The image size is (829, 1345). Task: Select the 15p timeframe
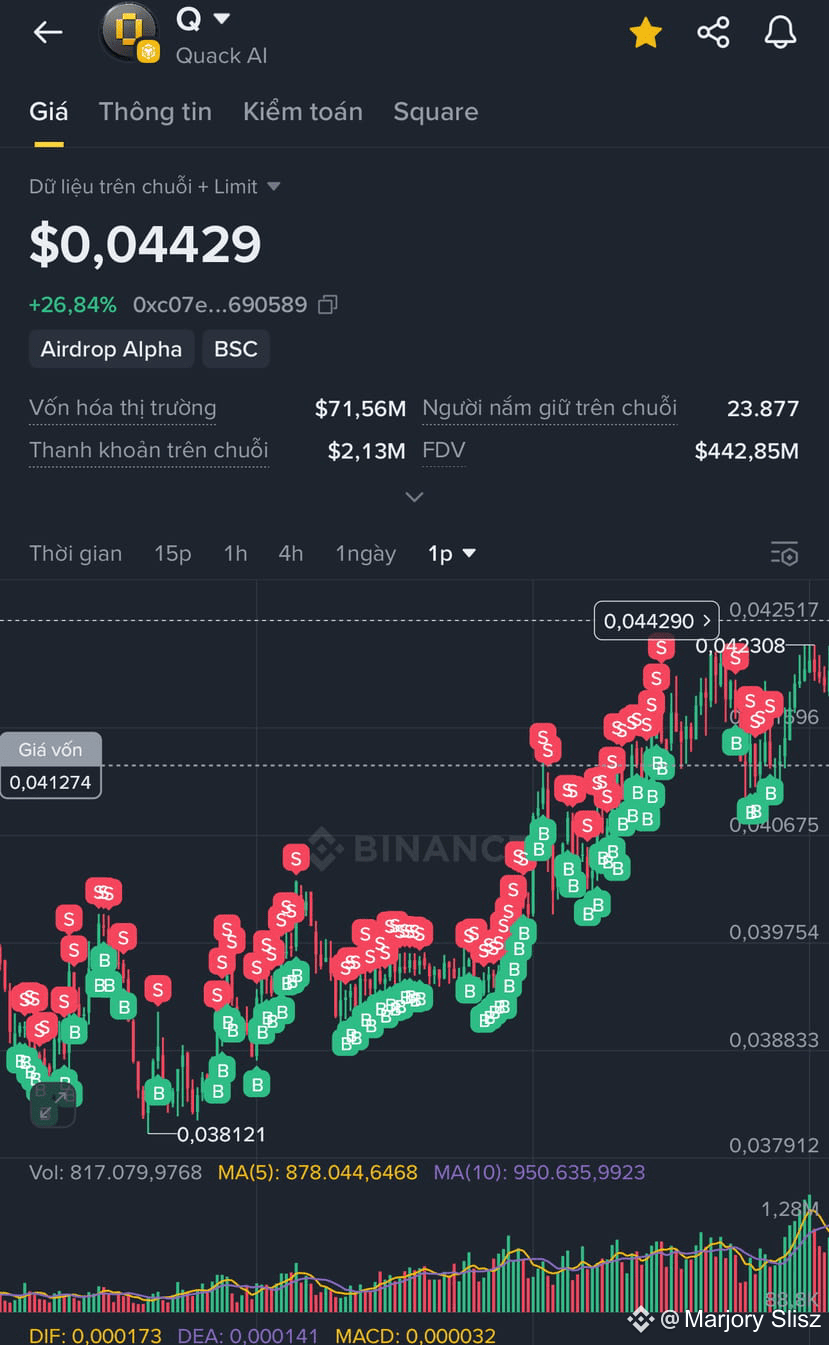pyautogui.click(x=172, y=553)
